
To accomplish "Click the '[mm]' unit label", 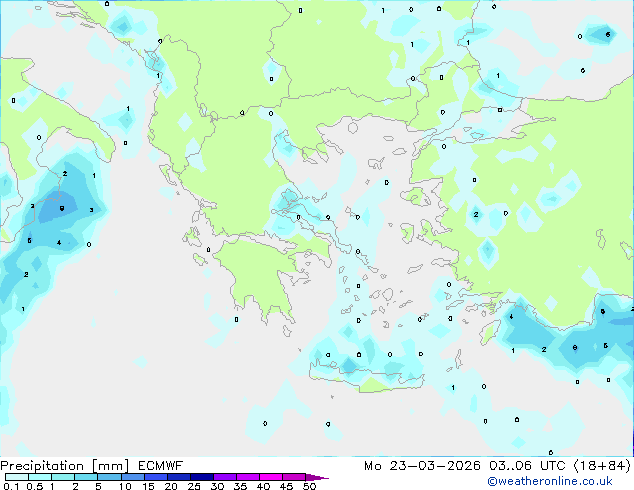I will coord(110,466).
